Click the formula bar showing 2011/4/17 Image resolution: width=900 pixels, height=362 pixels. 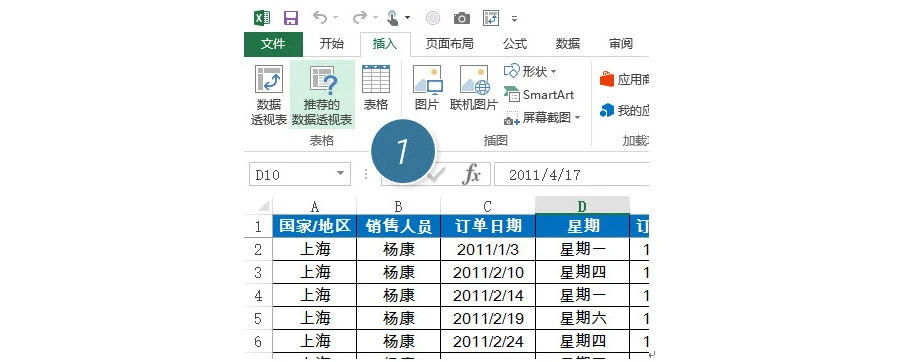point(572,174)
